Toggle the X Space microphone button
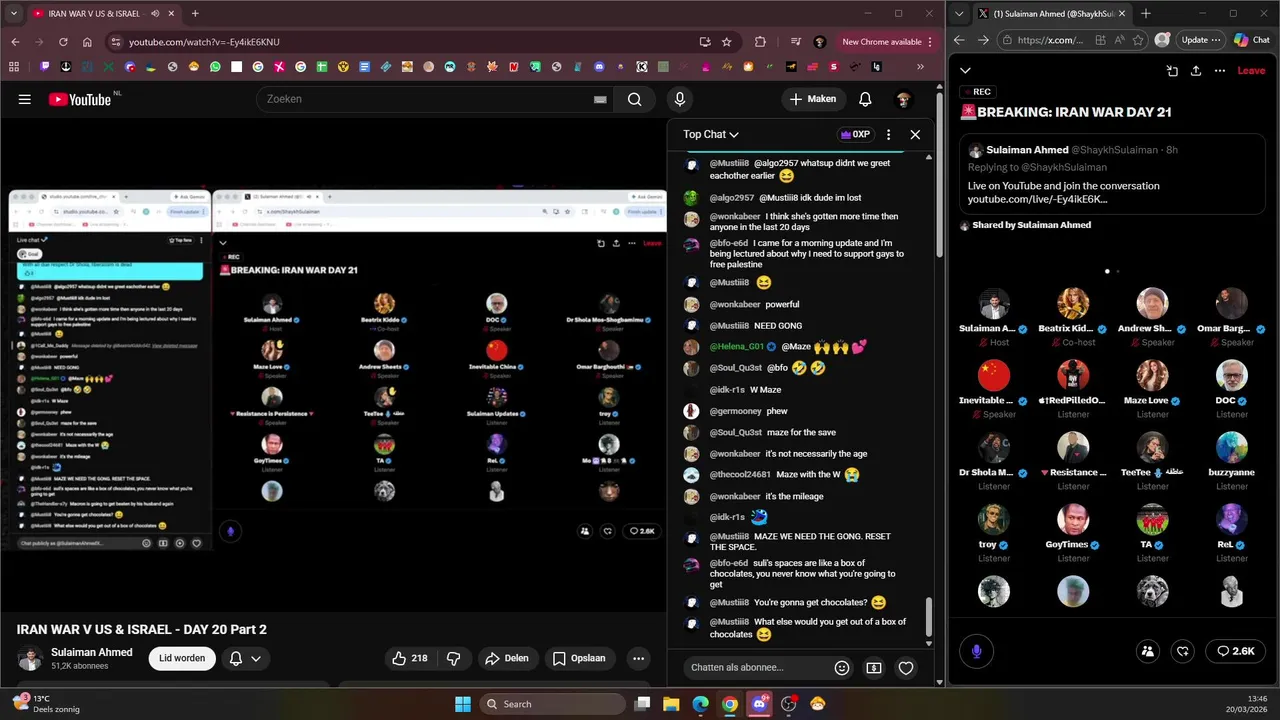This screenshot has height=720, width=1280. click(977, 651)
